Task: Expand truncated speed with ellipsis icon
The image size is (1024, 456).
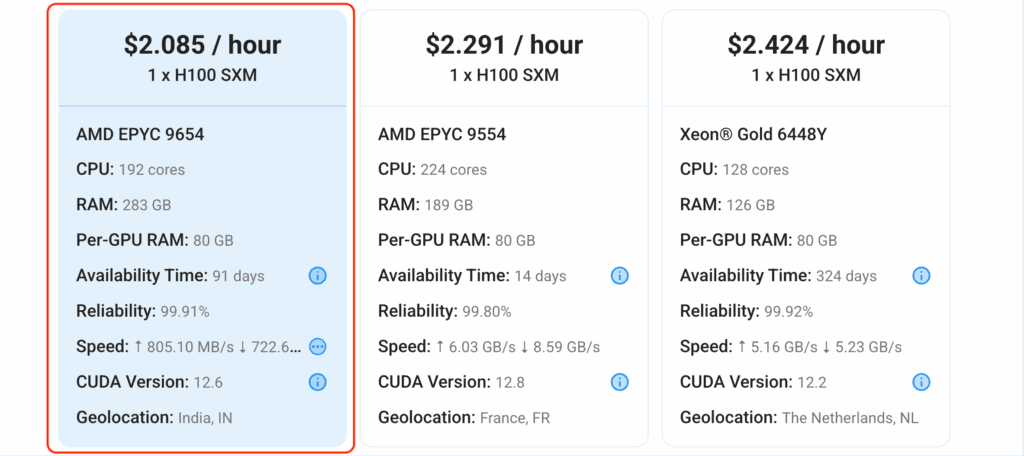Action: 317,346
